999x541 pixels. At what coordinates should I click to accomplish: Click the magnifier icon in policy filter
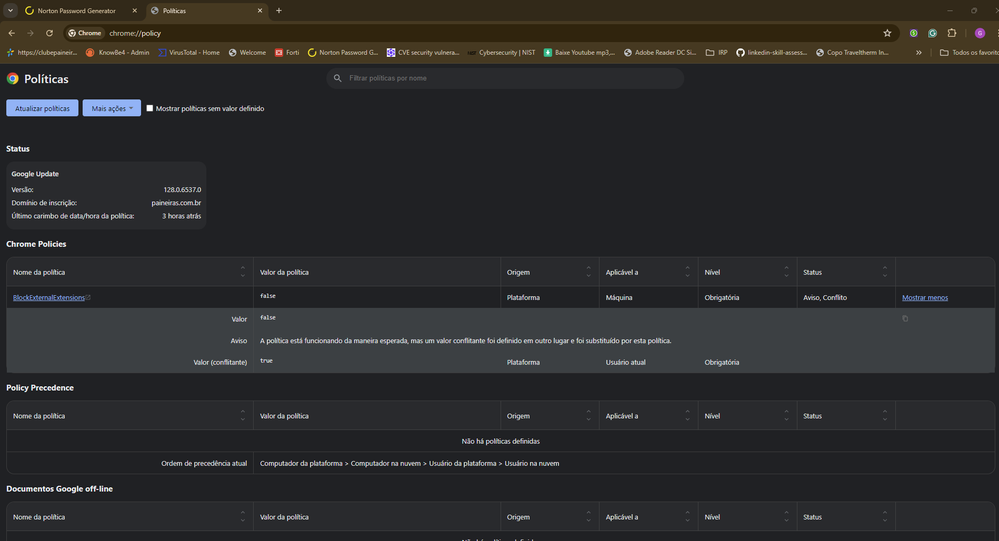point(338,78)
